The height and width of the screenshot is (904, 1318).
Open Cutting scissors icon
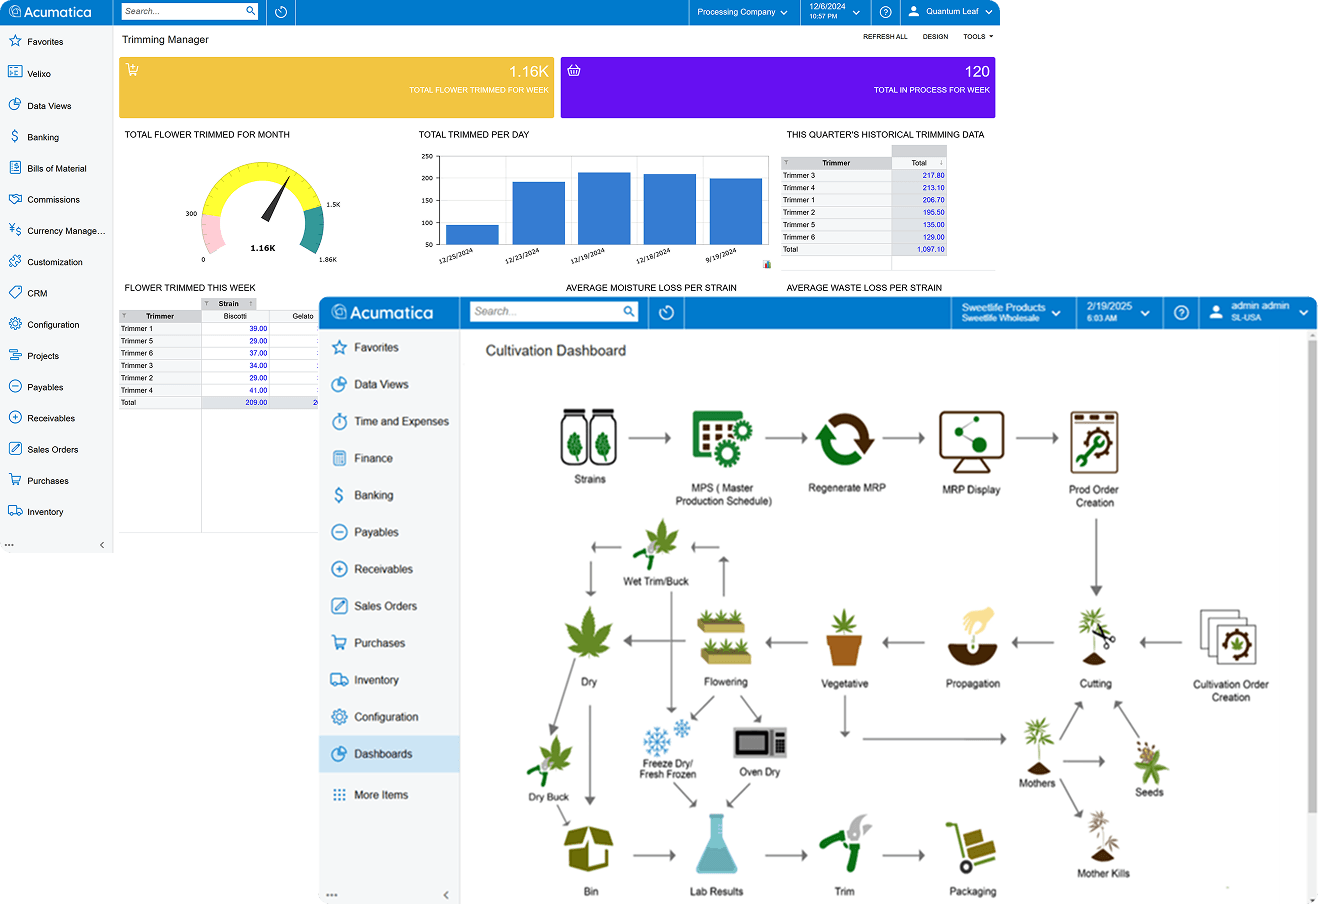[1096, 638]
